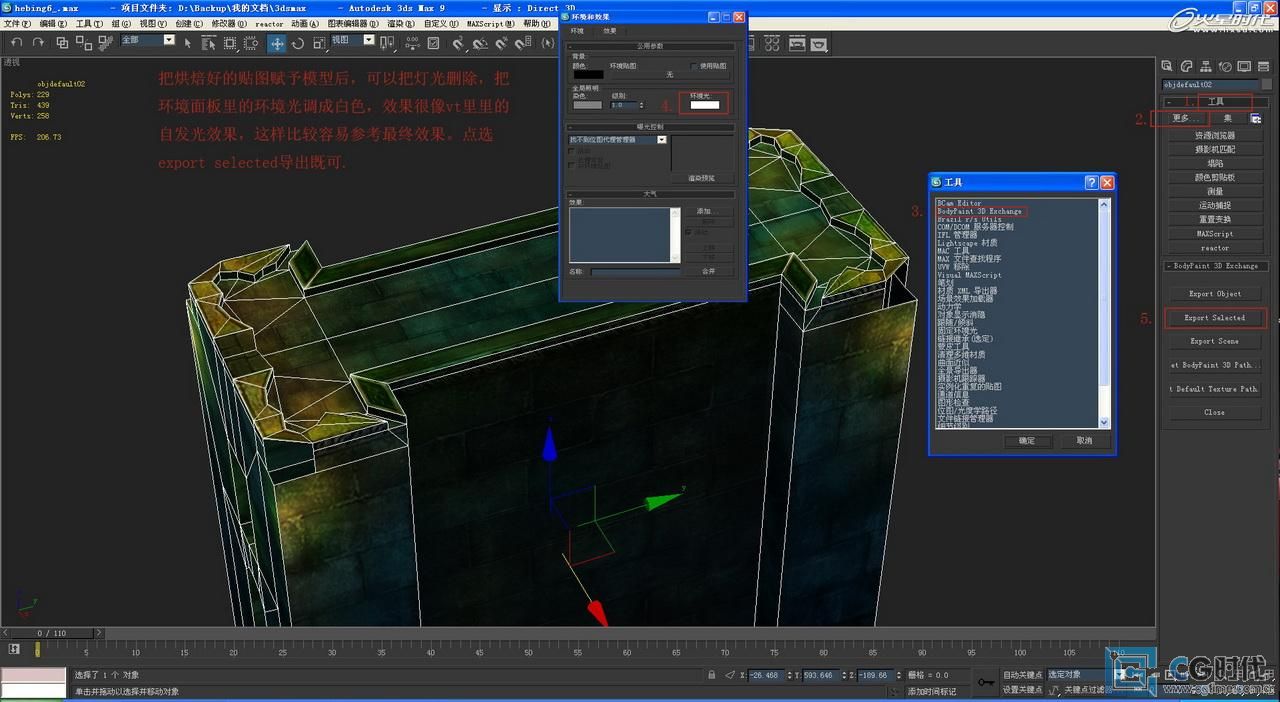
Task: Collapse the 曝光控制 rollout
Action: tap(650, 127)
